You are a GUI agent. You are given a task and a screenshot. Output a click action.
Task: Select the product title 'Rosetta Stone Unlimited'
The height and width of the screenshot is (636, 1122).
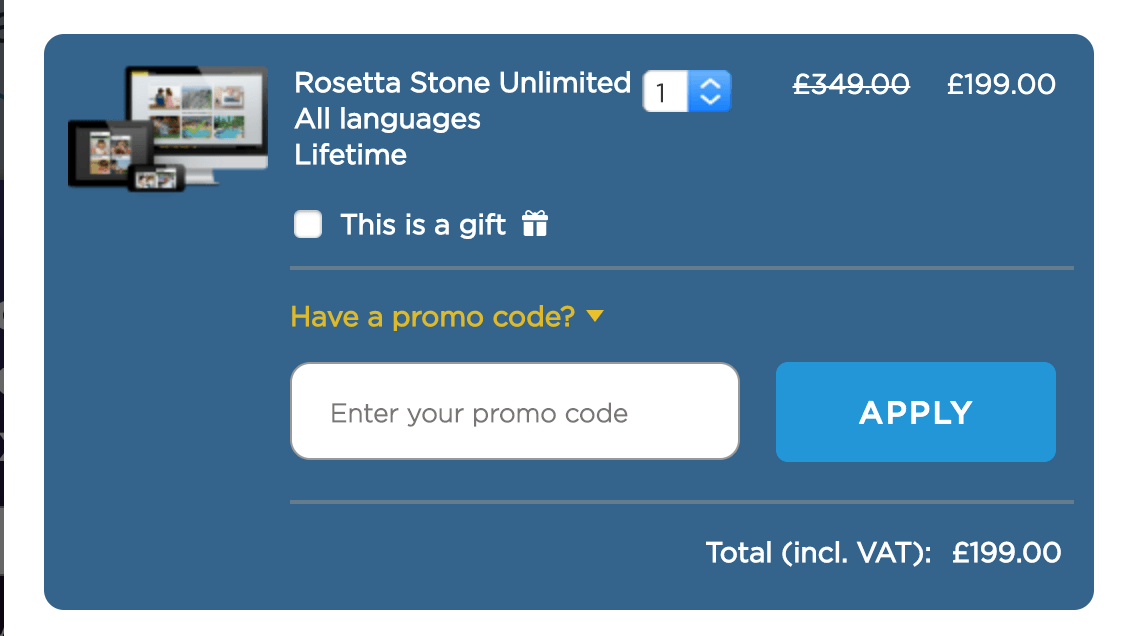[x=462, y=82]
